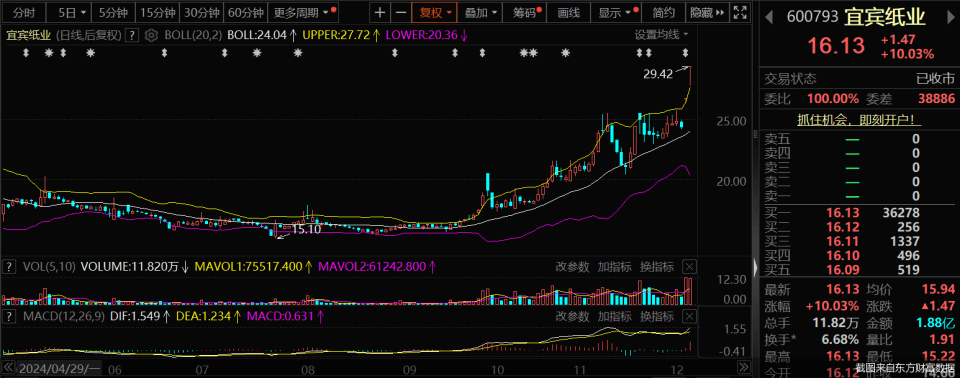Toggle 简约 simple mode
The width and height of the screenshot is (960, 378).
(664, 12)
